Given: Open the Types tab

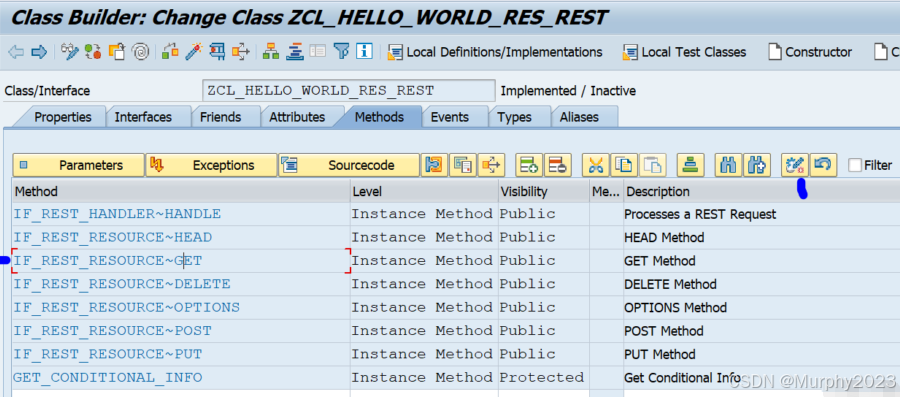Looking at the screenshot, I should [x=515, y=117].
